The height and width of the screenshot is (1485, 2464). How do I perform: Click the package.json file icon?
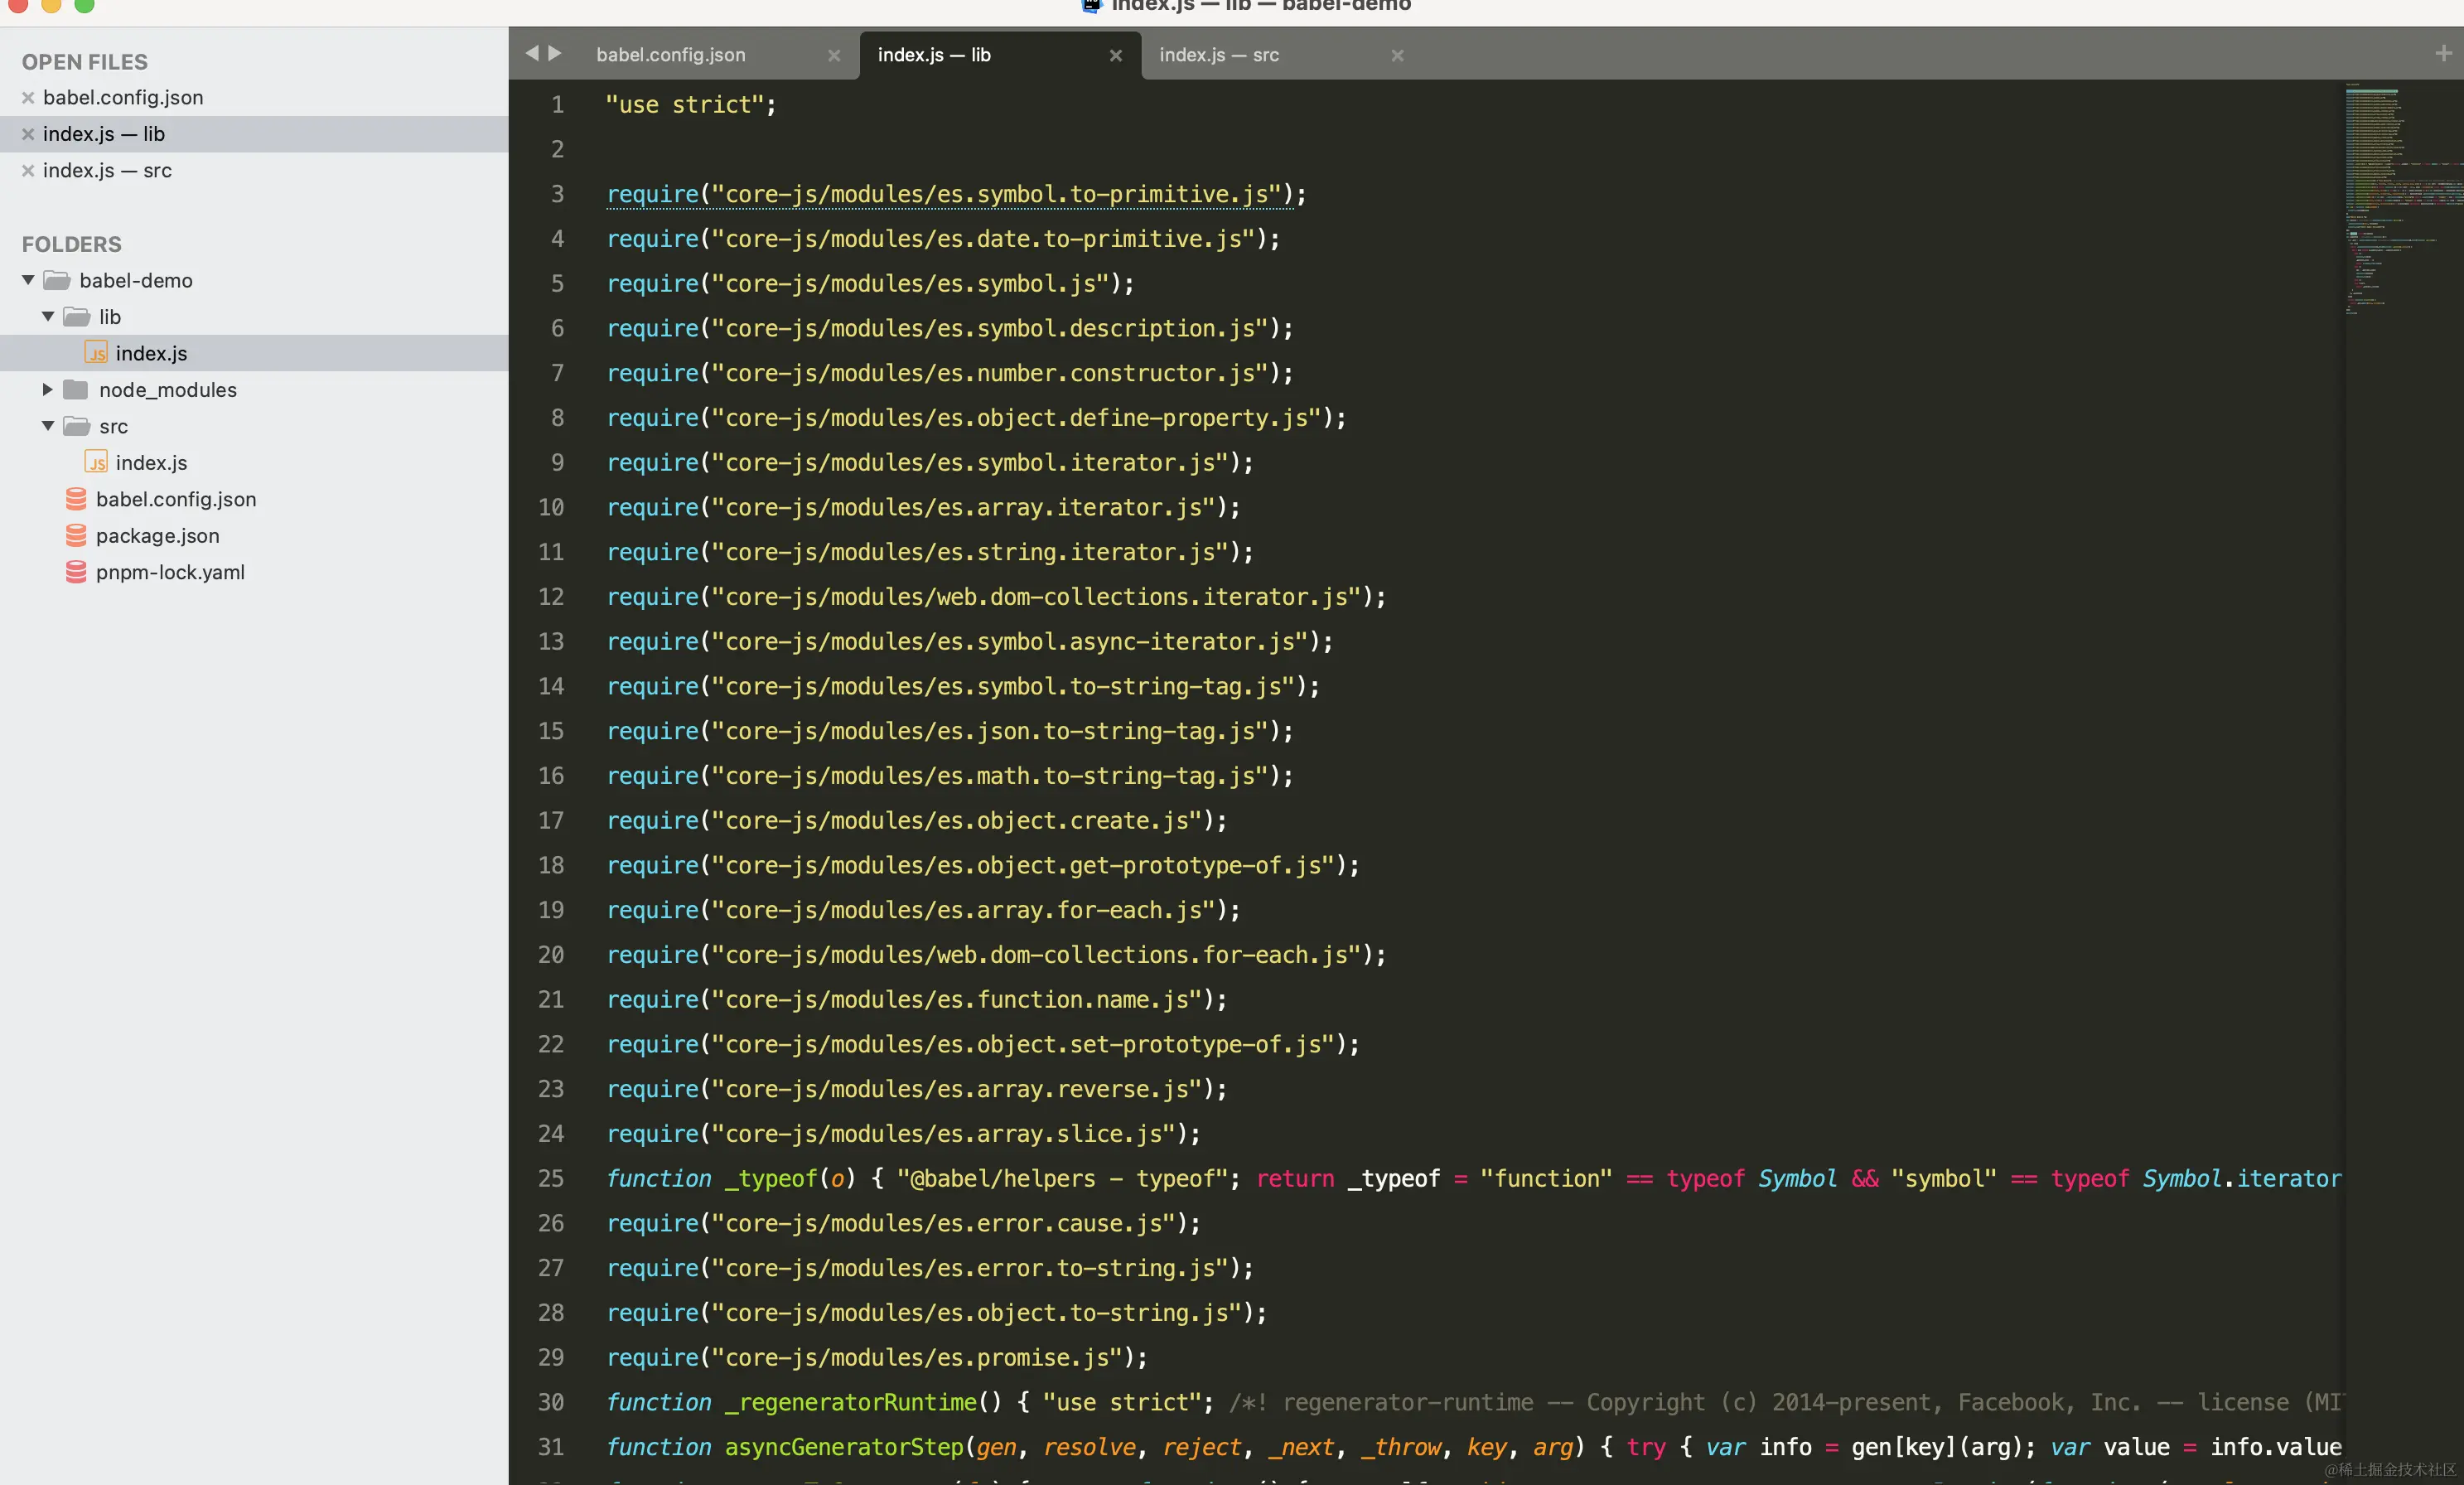click(76, 535)
